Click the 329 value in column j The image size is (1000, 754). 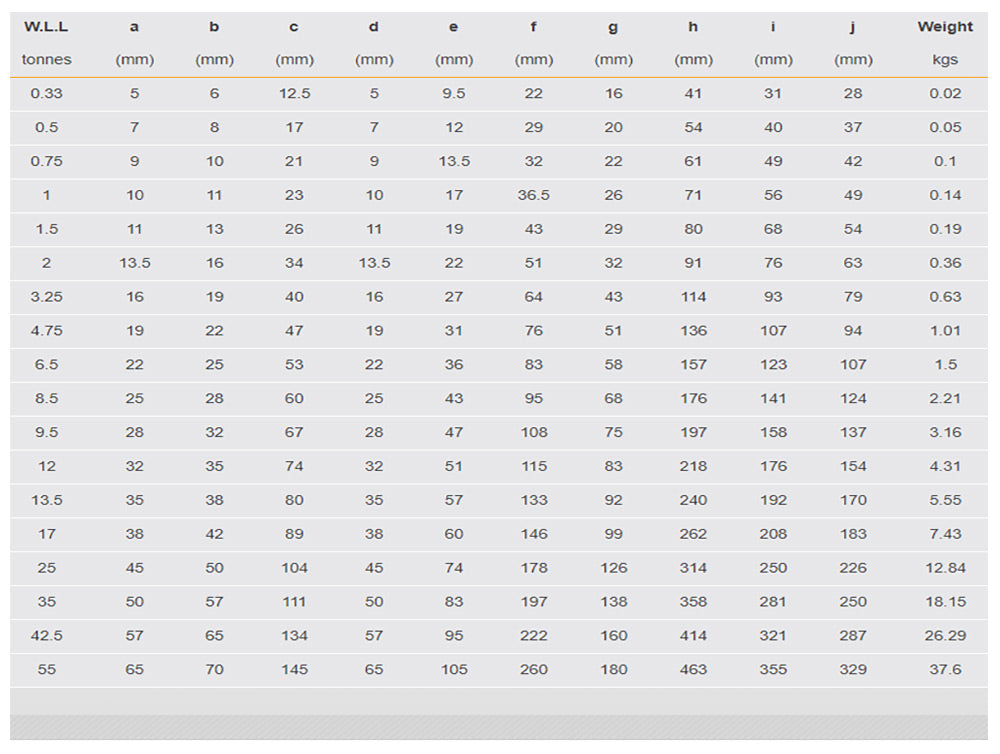click(x=853, y=670)
